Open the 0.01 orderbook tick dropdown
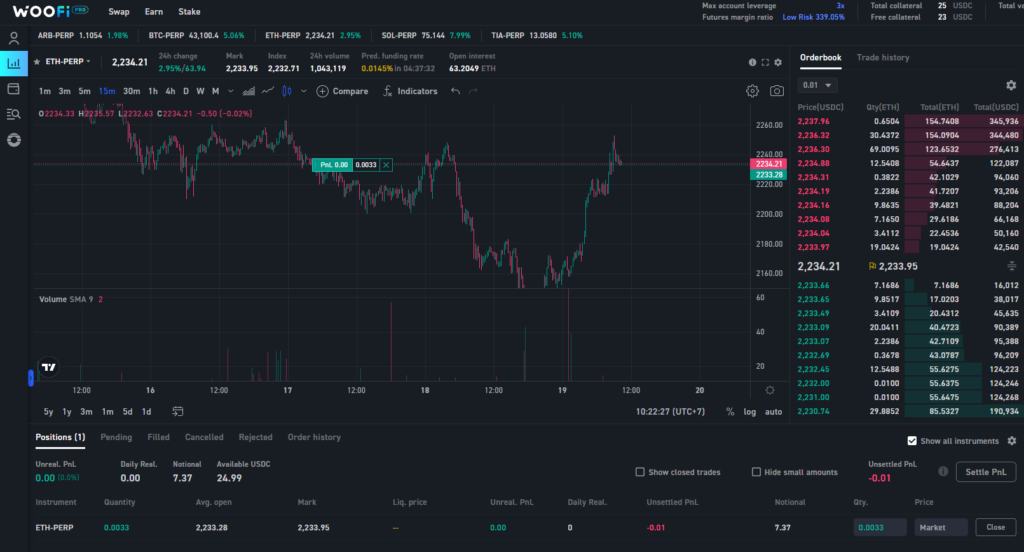Viewport: 1024px width, 552px height. [x=818, y=85]
